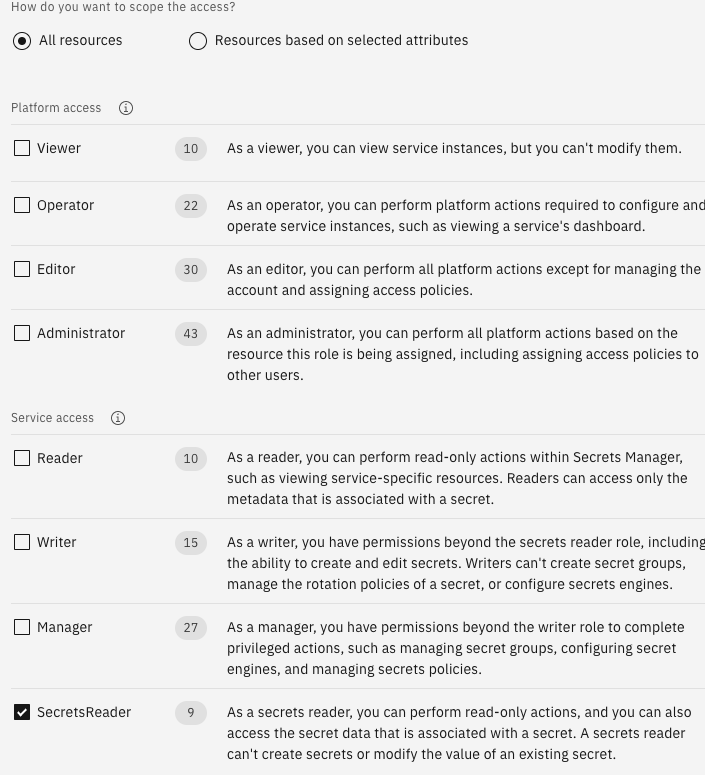
Task: Click the Platform access info icon
Action: [126, 108]
